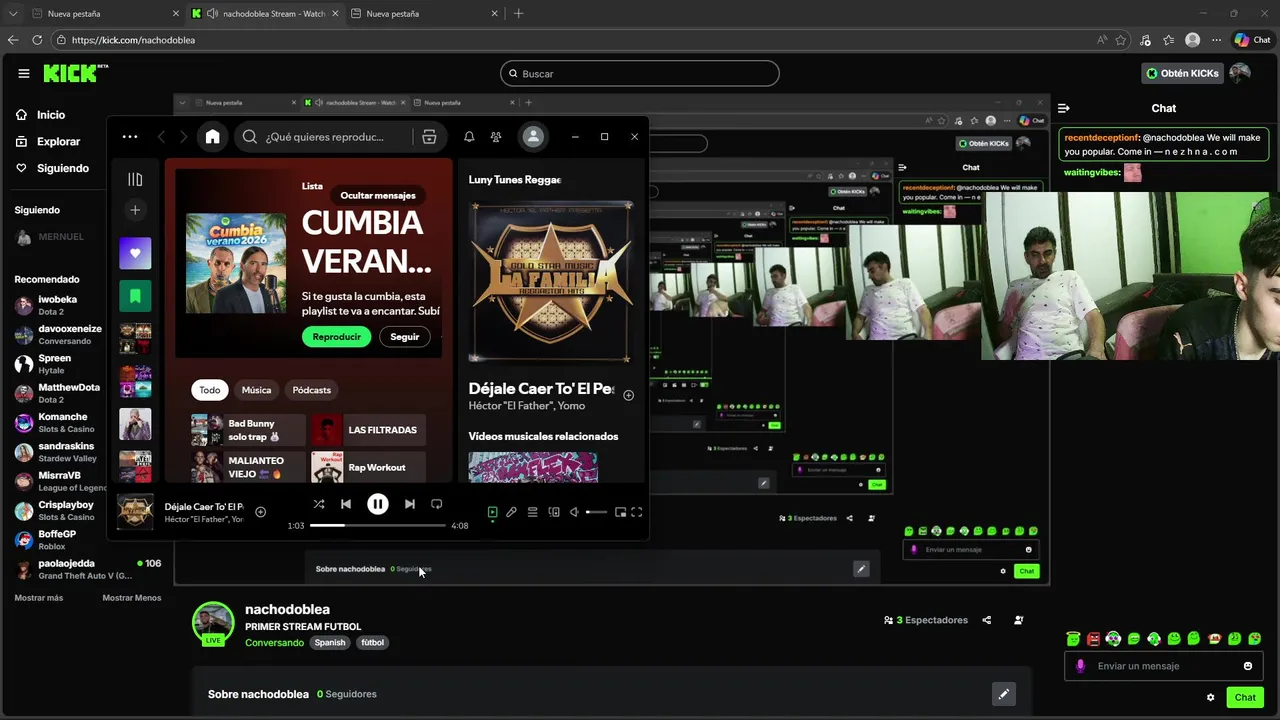Toggle repeat in Spotify player
Screen dimensions: 1280x720
tap(436, 504)
